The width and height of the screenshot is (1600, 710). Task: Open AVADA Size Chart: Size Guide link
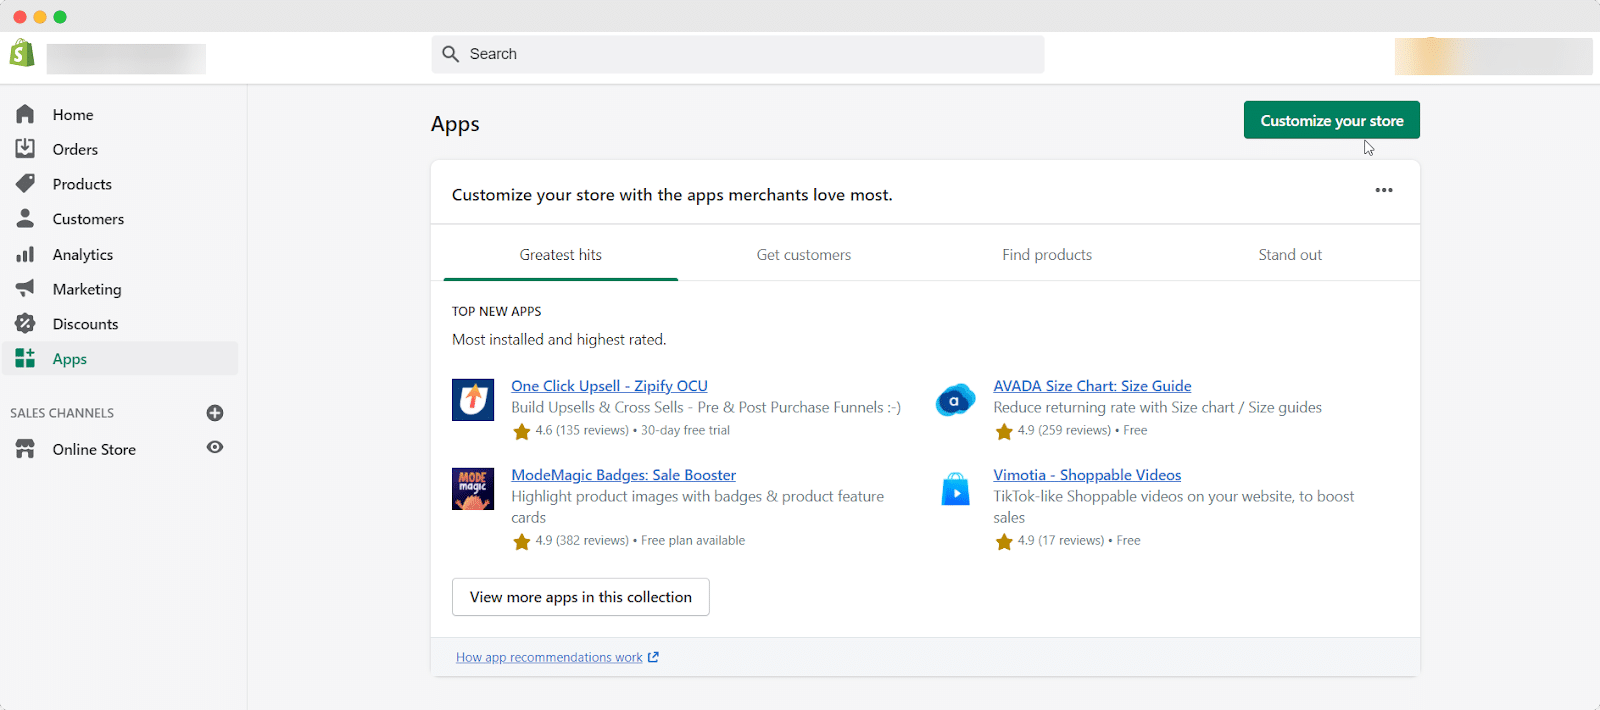(1092, 386)
